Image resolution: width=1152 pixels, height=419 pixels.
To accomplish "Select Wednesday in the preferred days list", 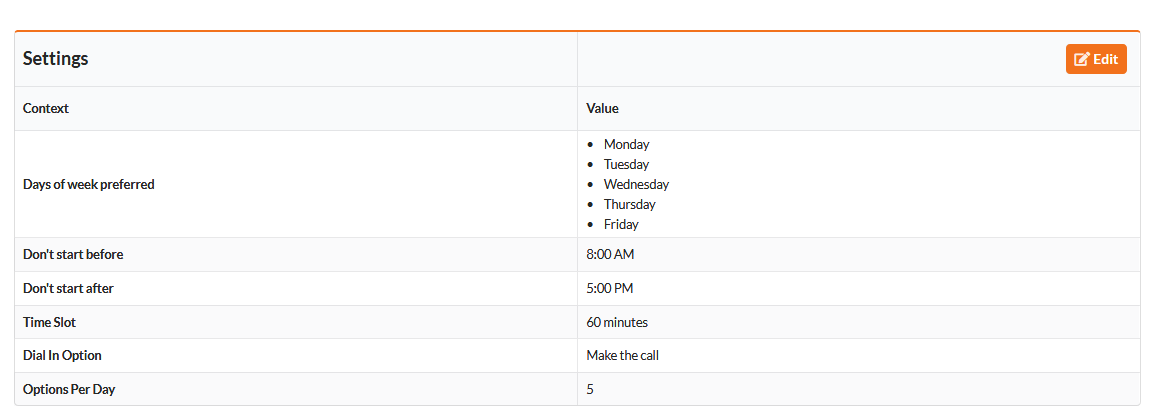I will pos(636,184).
